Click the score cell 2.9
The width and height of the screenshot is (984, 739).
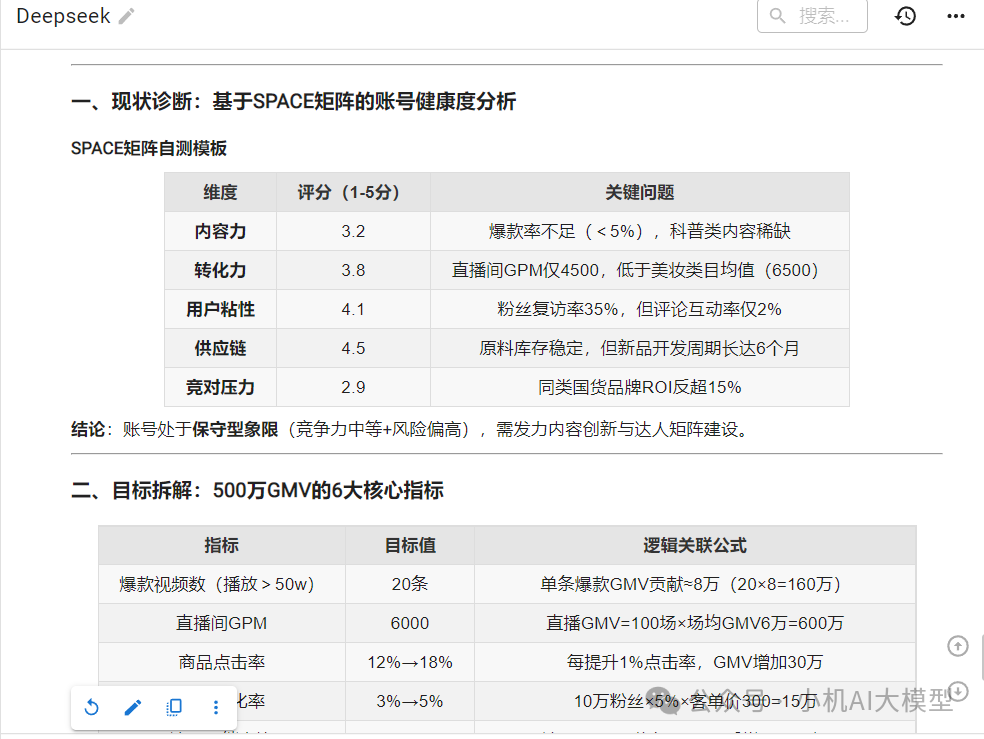[353, 387]
